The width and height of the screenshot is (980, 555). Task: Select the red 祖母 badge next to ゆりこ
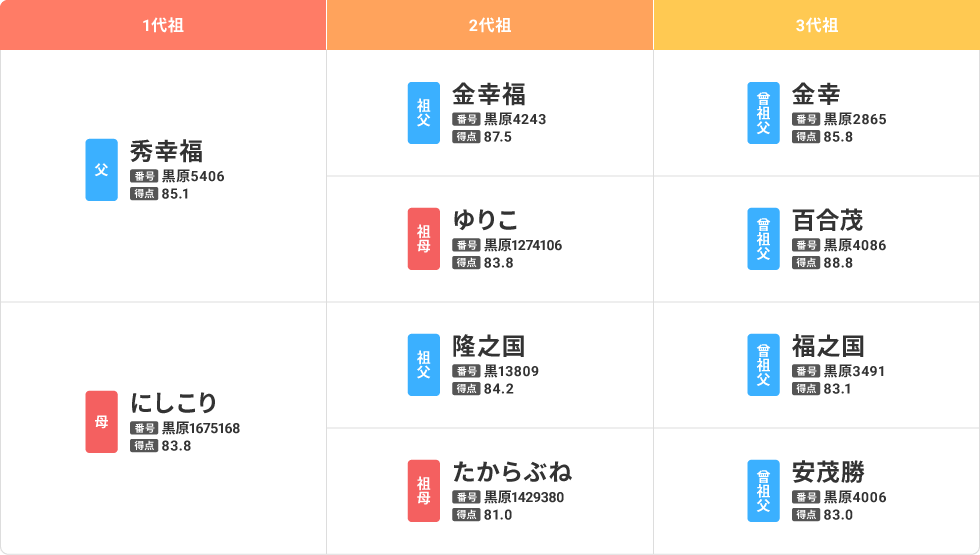424,239
